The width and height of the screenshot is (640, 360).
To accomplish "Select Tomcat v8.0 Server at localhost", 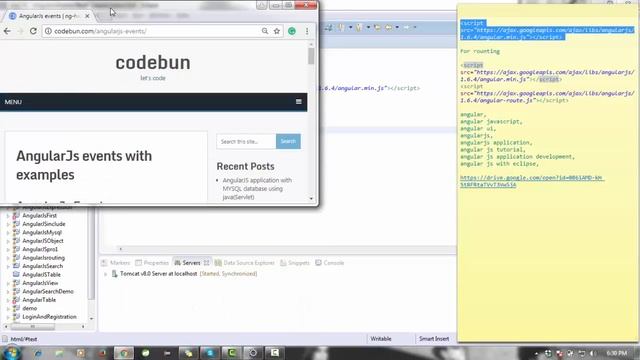I will click(158, 274).
